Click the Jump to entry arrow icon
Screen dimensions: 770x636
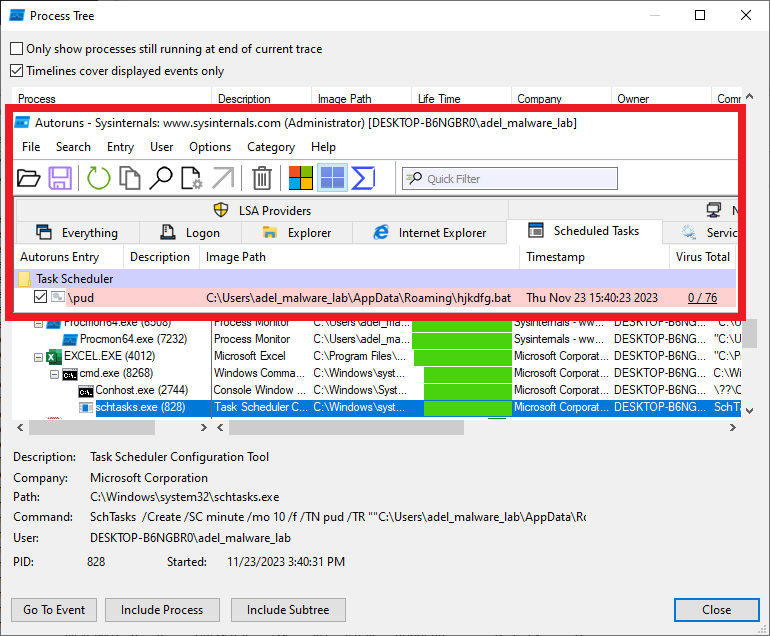223,178
